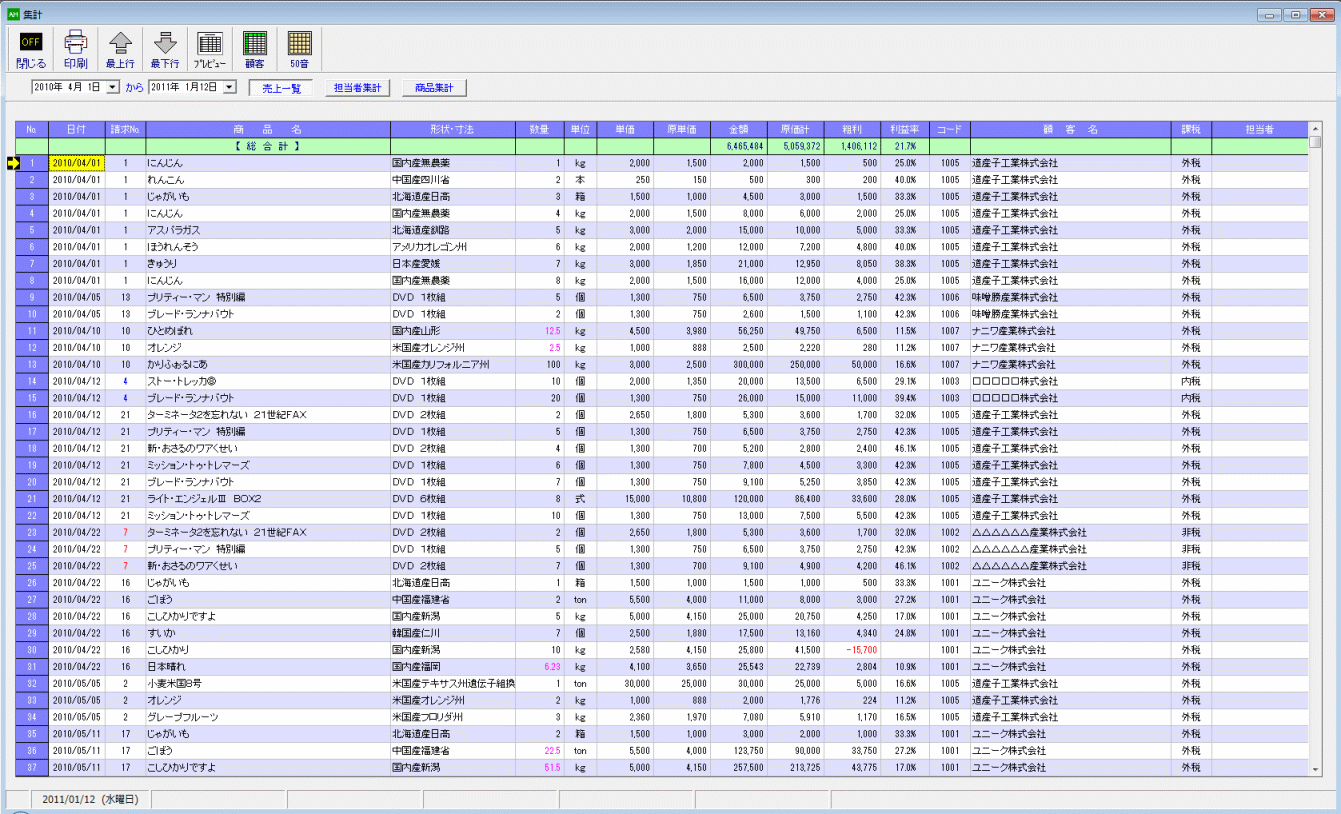
Task: Click the 日付 column header
Action: tap(76, 129)
